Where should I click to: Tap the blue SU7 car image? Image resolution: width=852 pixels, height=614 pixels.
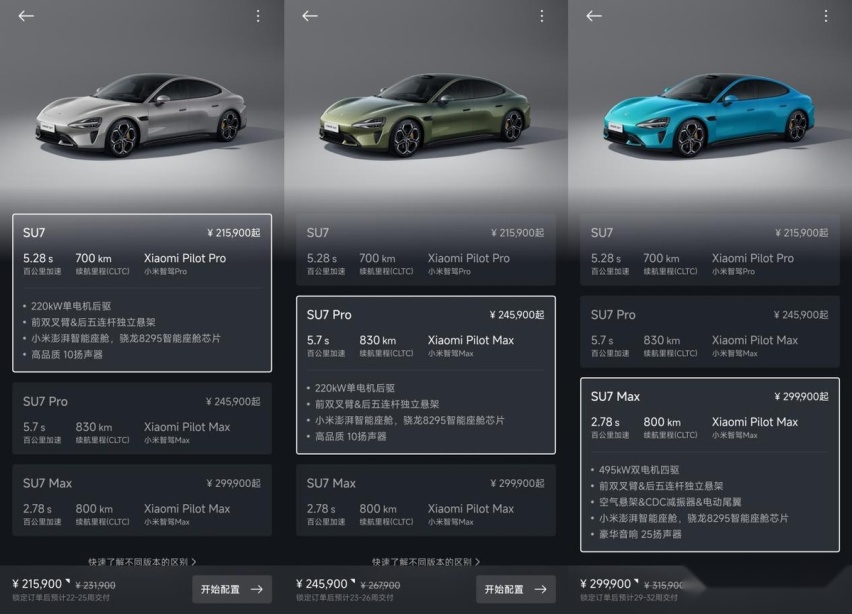[709, 116]
